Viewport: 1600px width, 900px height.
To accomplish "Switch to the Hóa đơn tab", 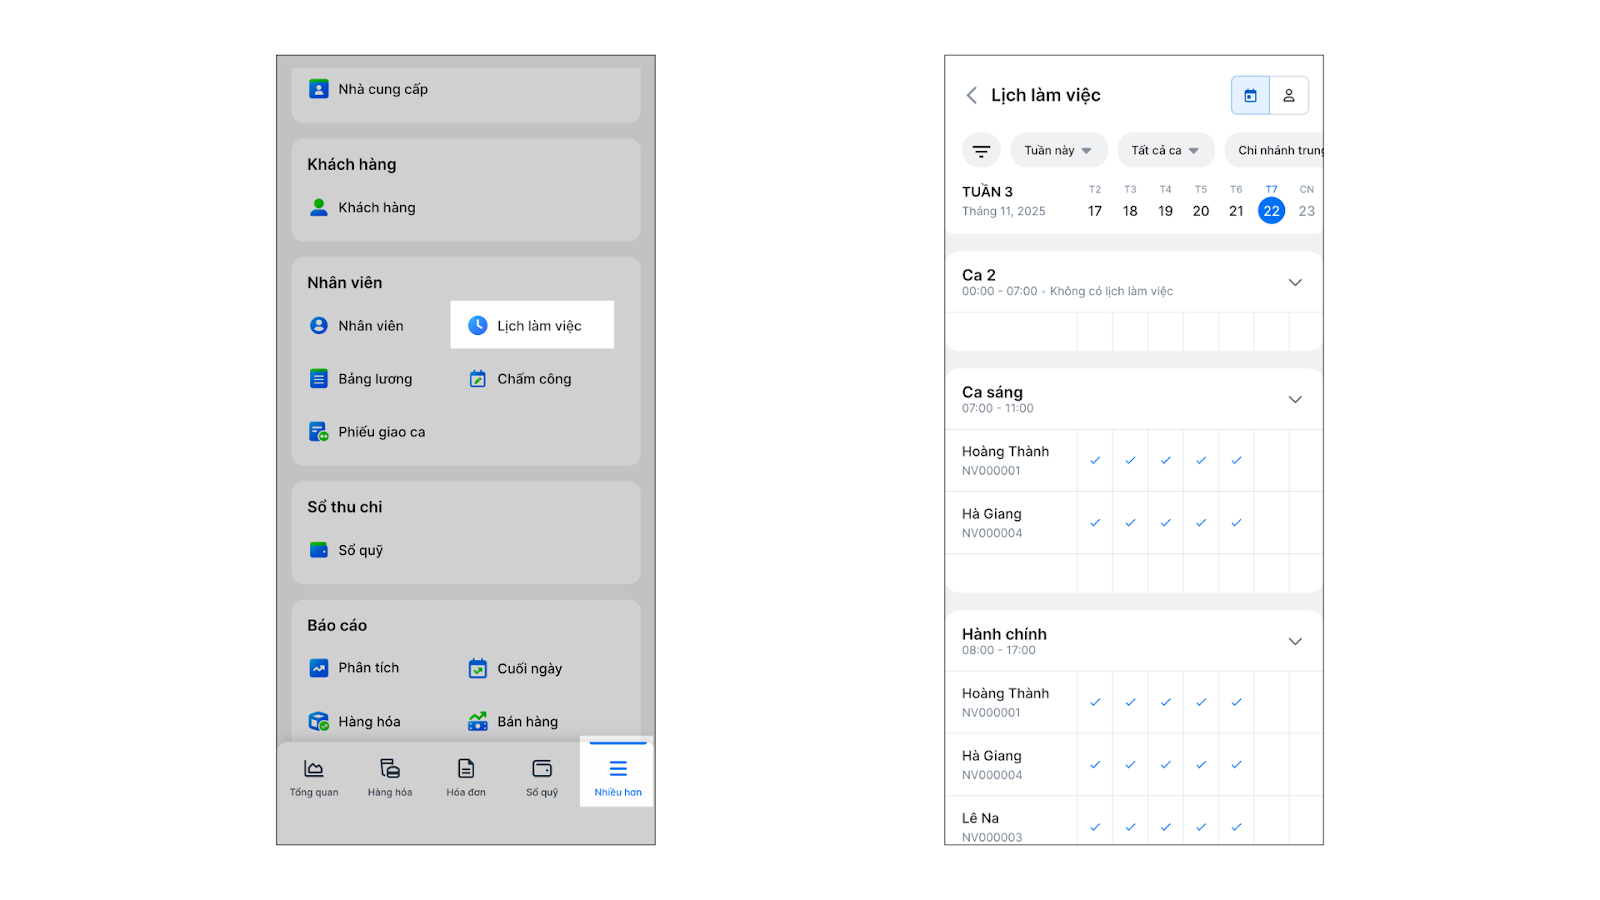I will click(x=466, y=777).
